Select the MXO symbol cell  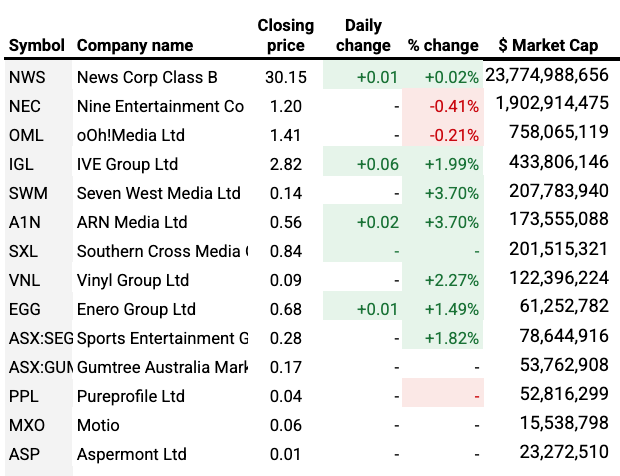[x=27, y=425]
